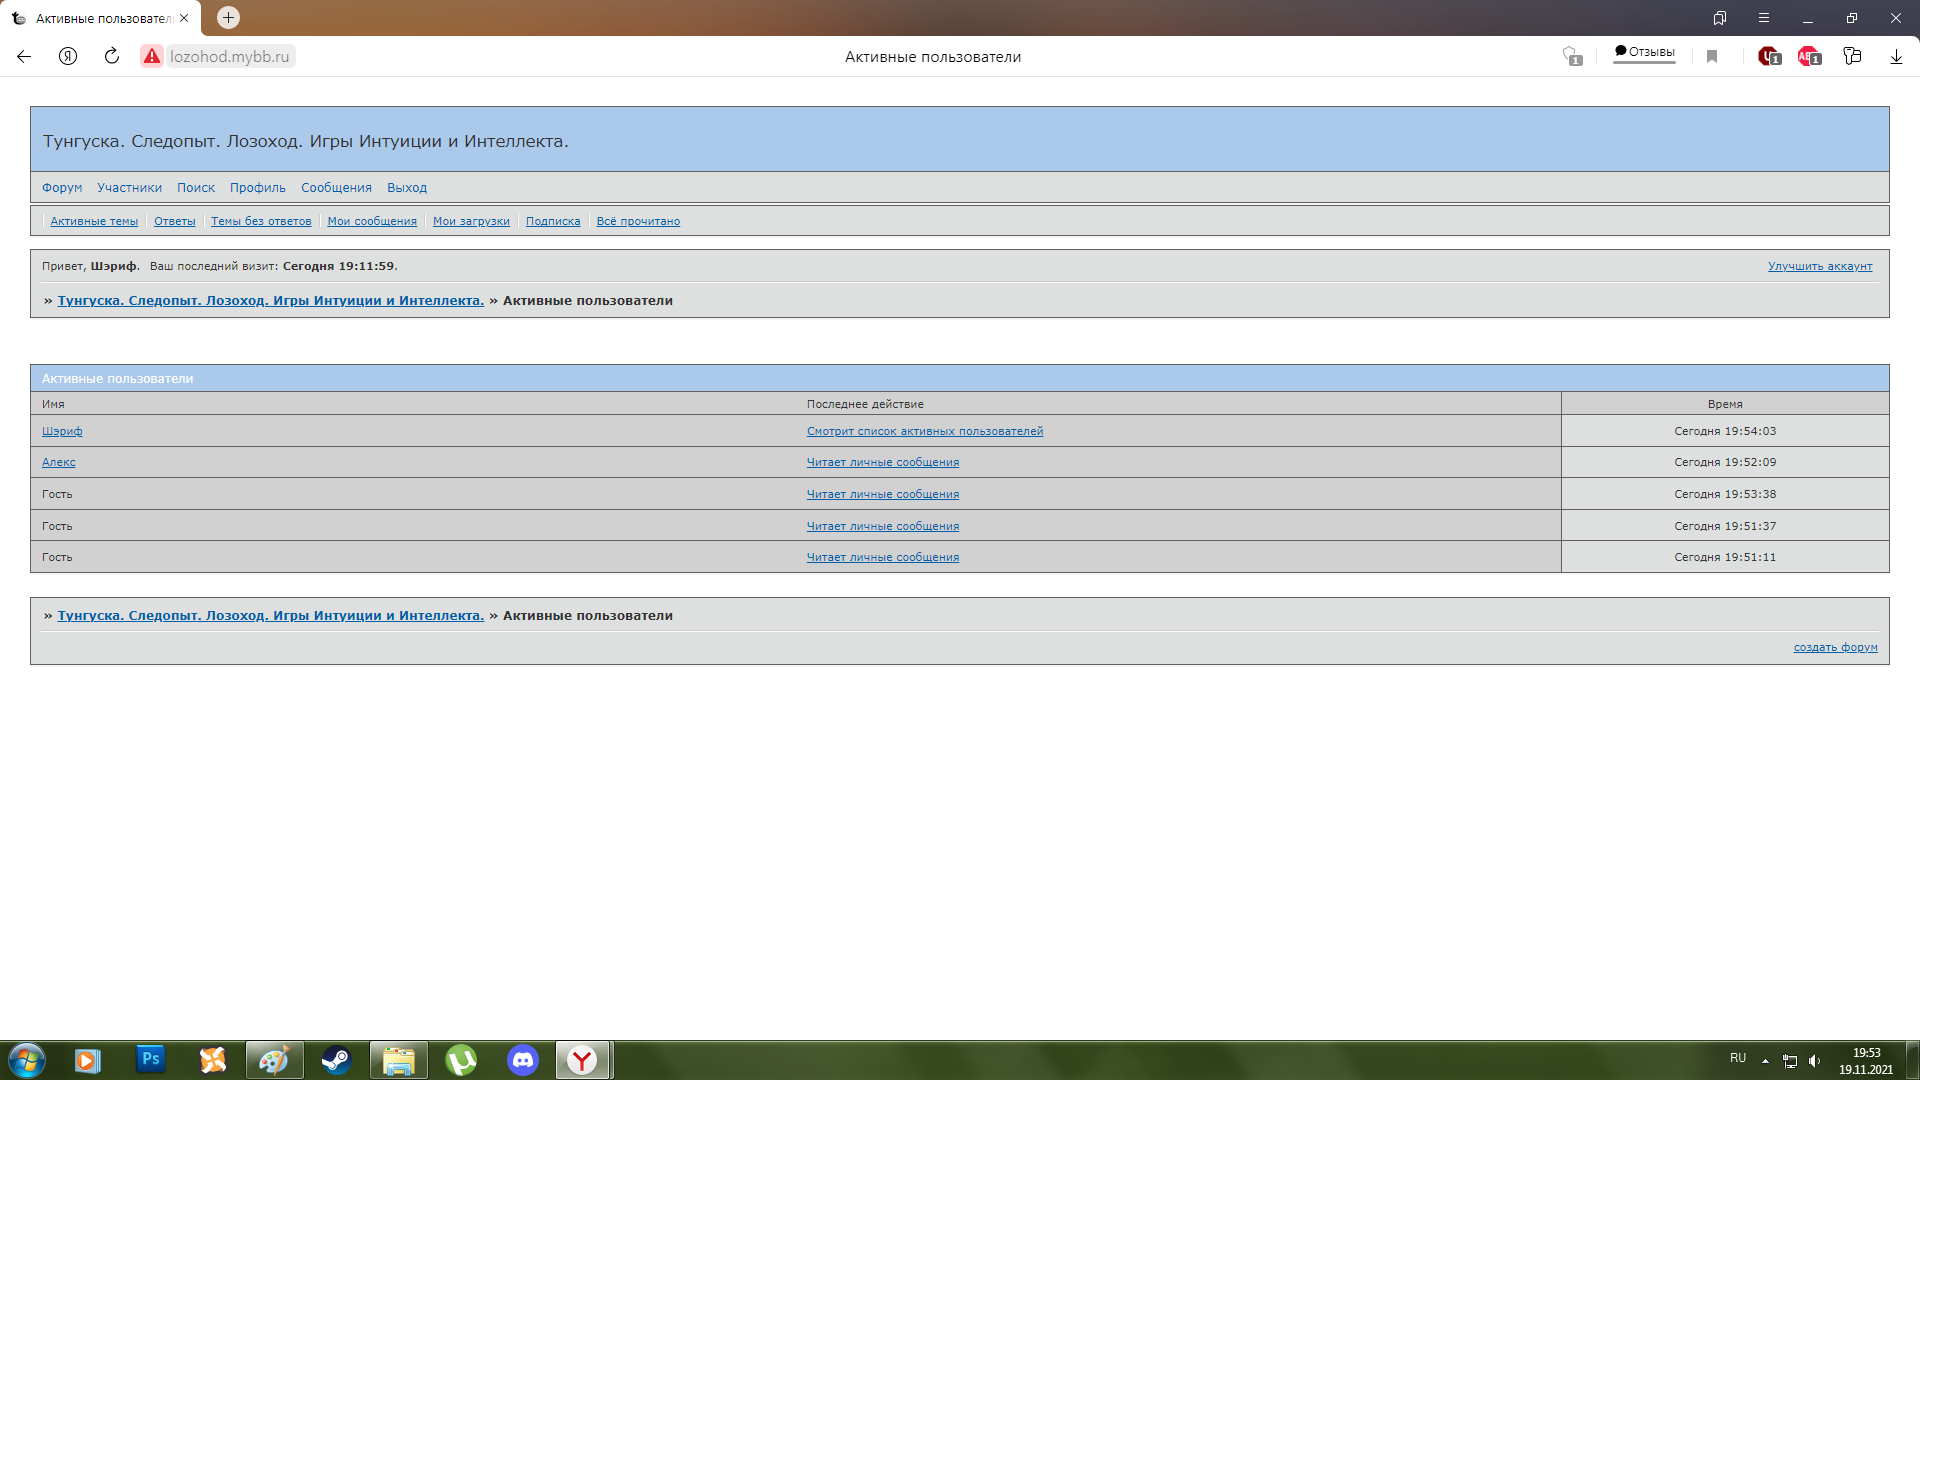The height and width of the screenshot is (1468, 1936).
Task: Open the bookmarks collection icon in title bar
Action: click(1720, 18)
